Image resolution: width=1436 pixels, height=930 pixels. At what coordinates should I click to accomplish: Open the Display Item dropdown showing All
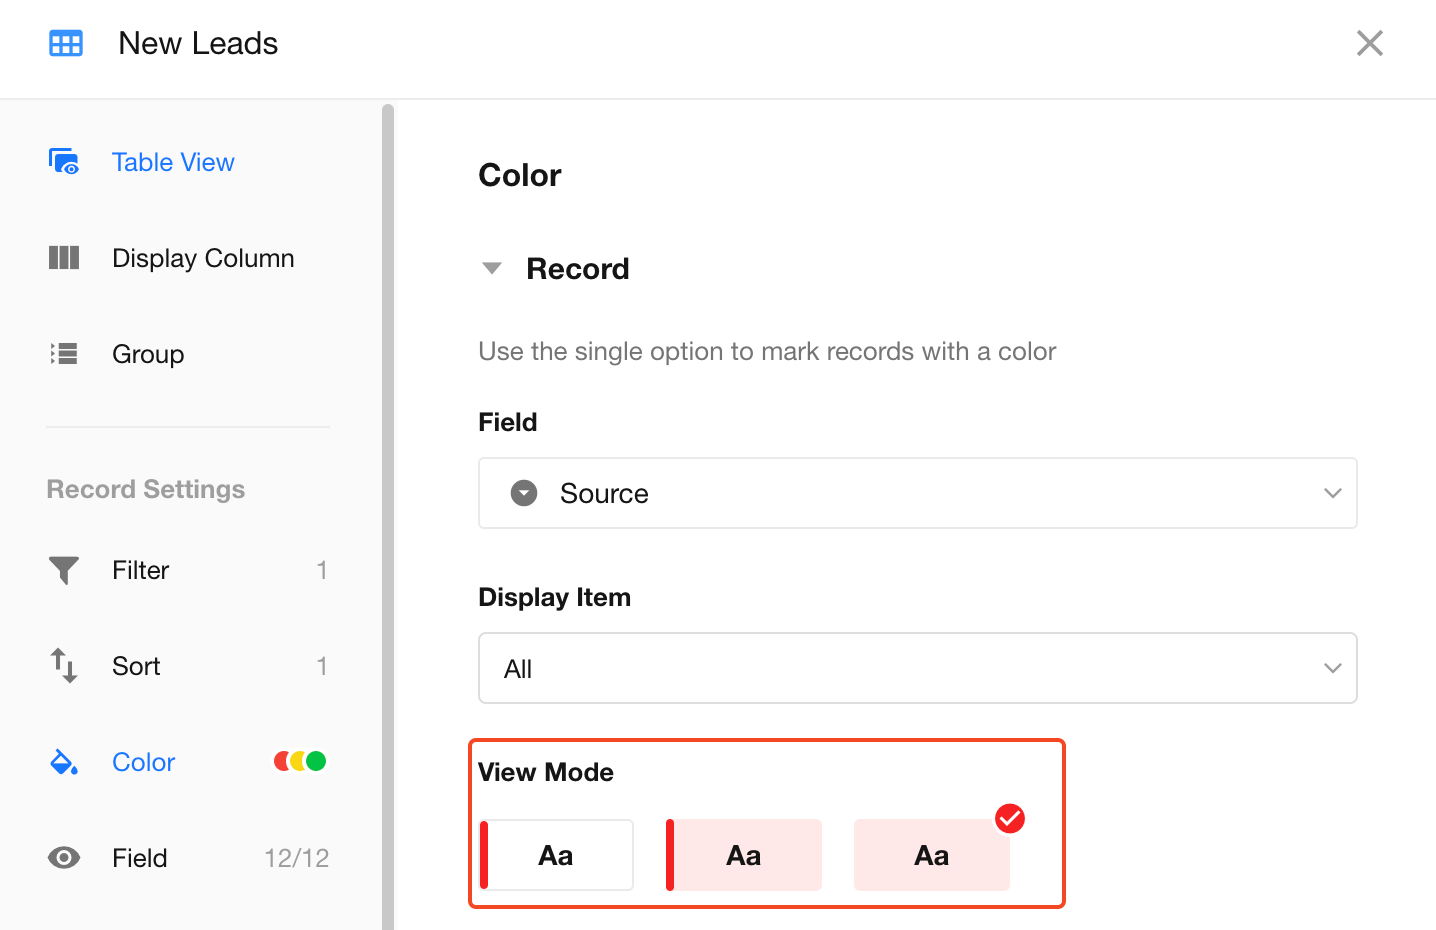click(x=917, y=668)
